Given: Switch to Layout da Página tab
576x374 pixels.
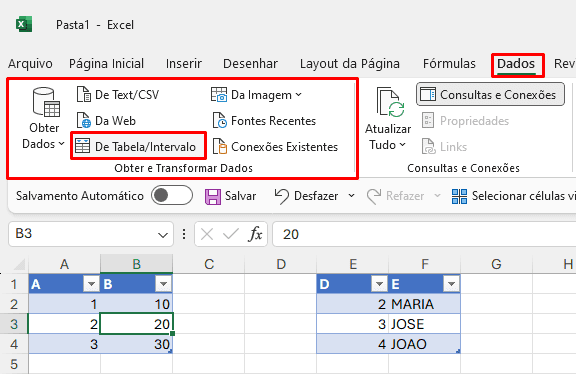Looking at the screenshot, I should click(x=350, y=64).
